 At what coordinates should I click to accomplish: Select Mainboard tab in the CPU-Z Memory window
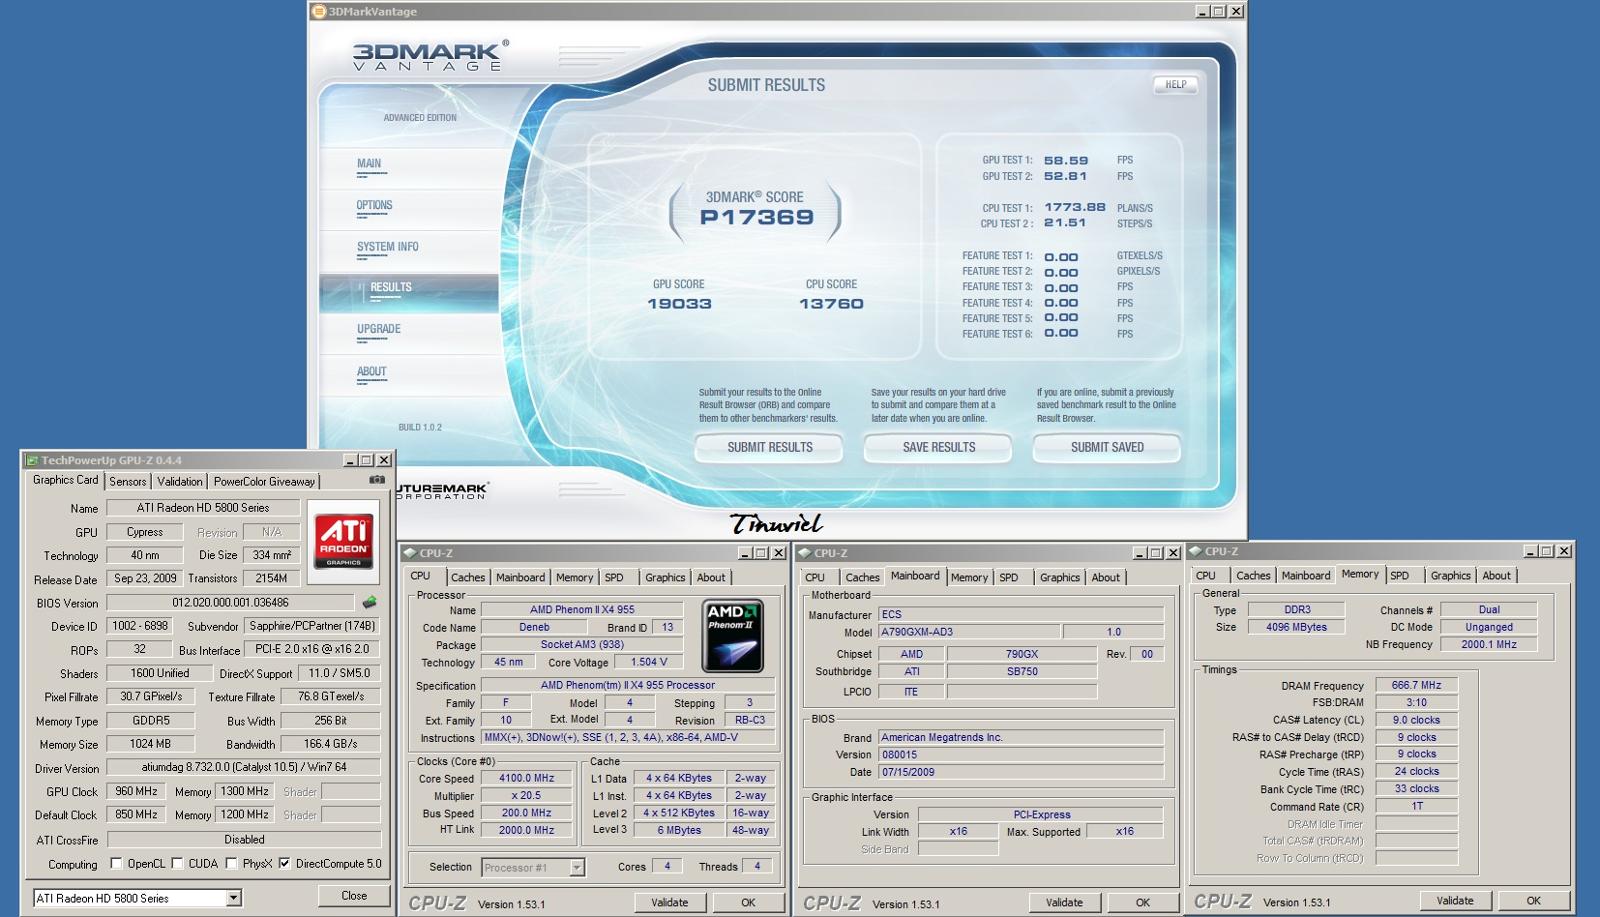1306,575
